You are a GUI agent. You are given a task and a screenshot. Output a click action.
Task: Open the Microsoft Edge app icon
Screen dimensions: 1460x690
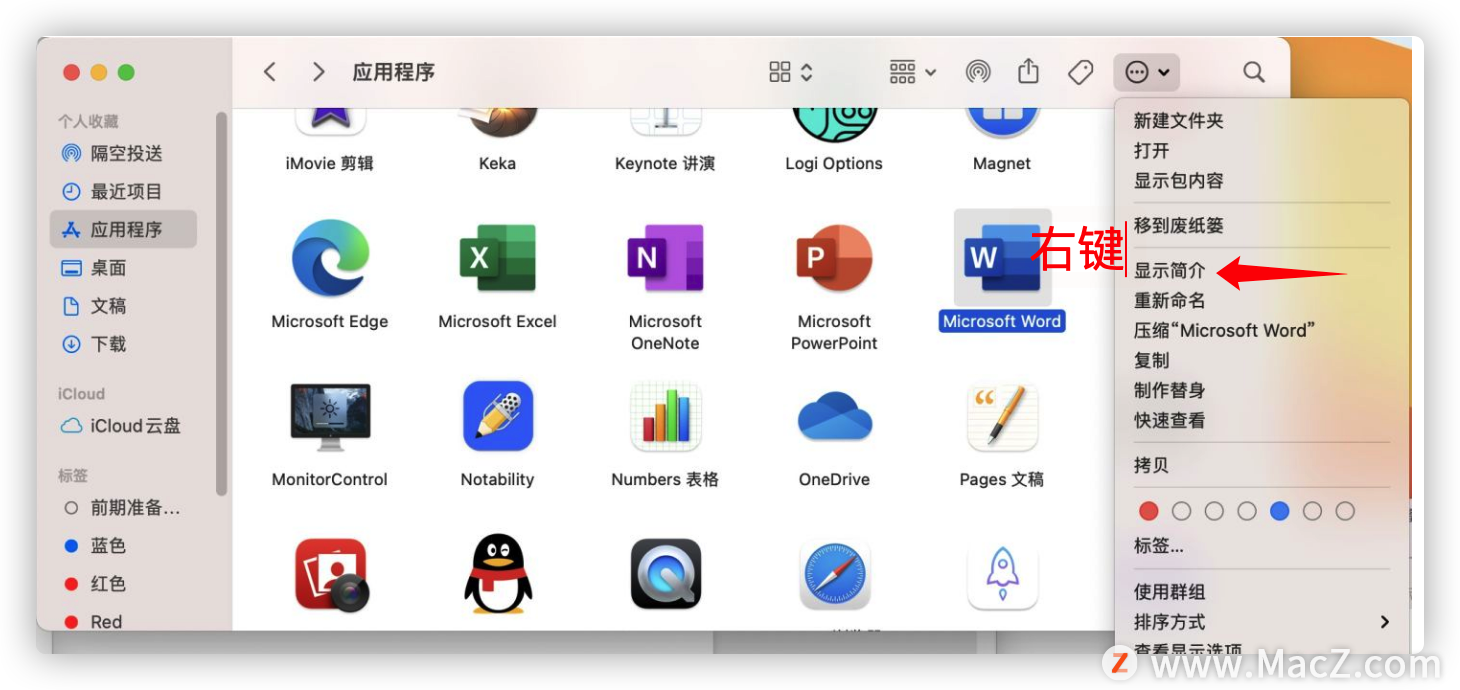click(329, 258)
